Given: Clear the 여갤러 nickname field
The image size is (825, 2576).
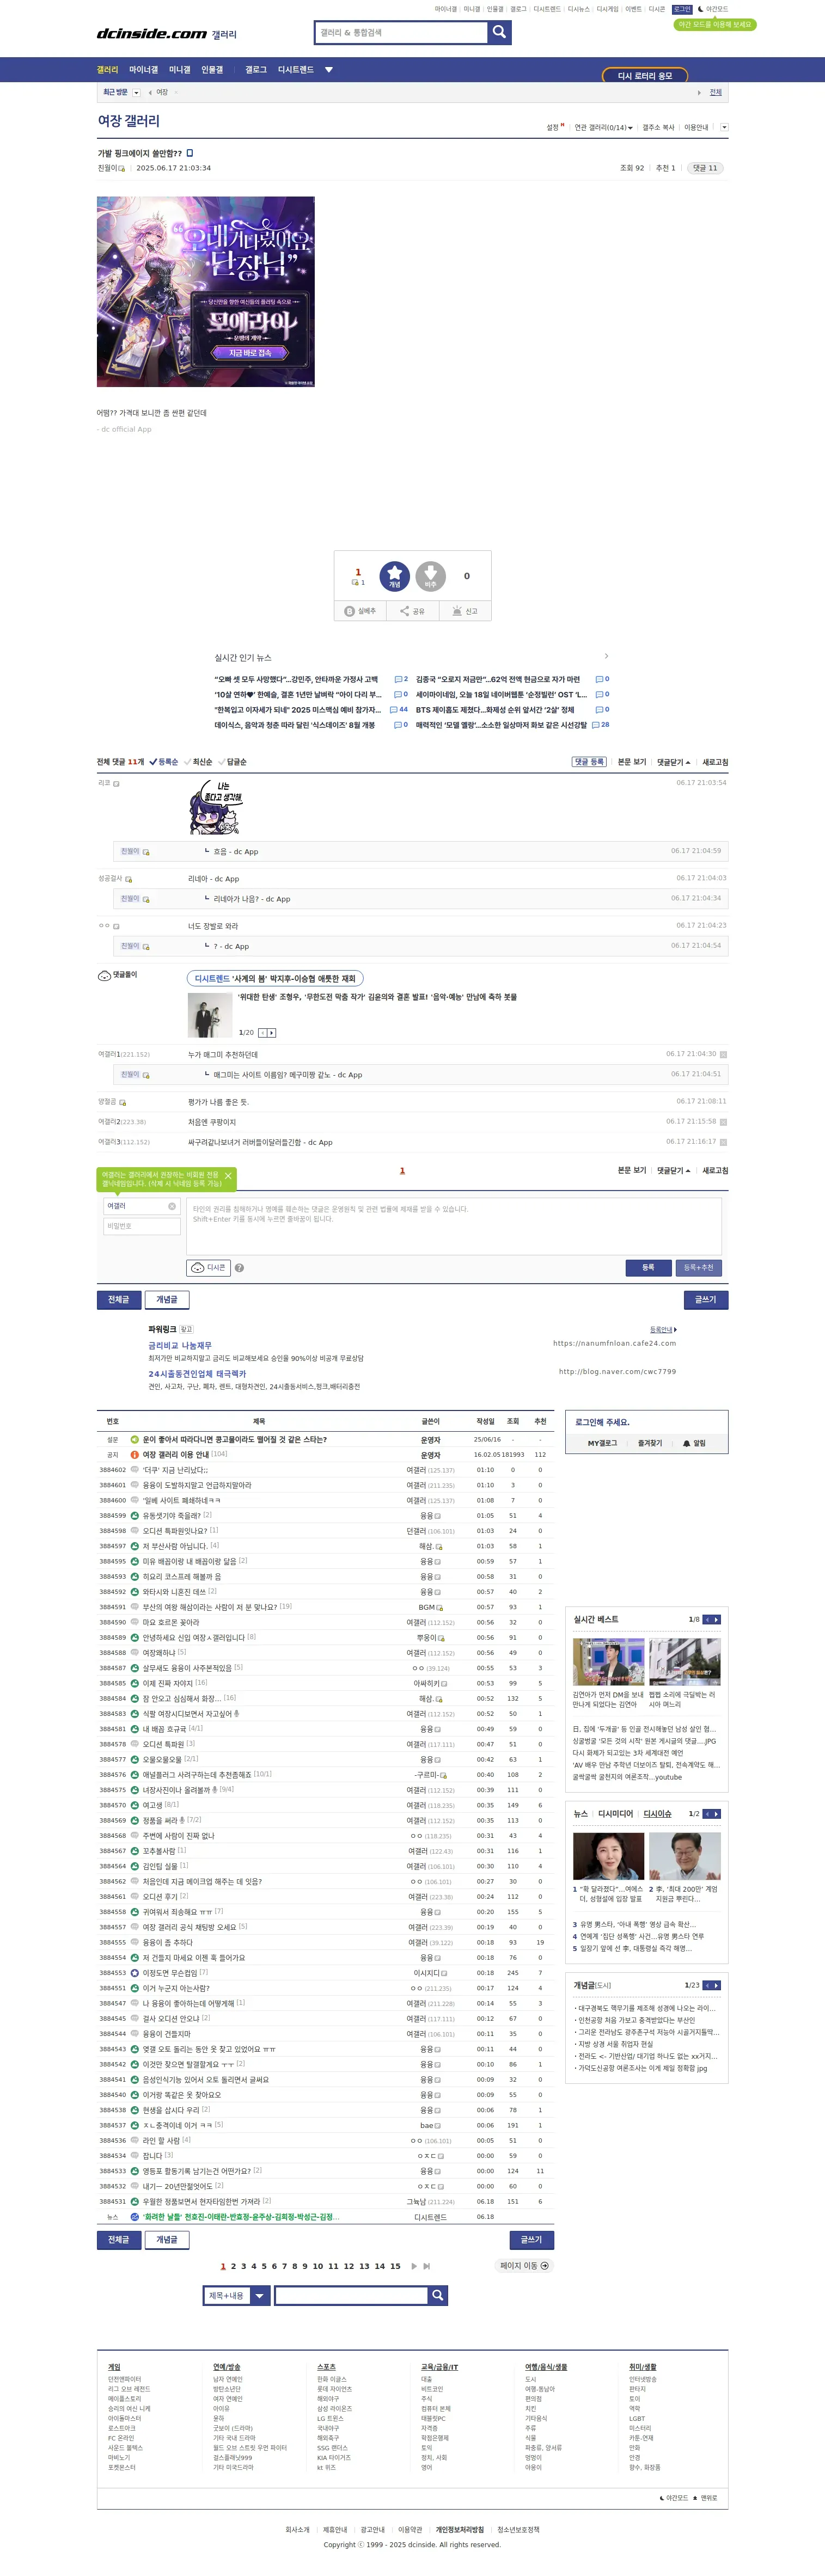Looking at the screenshot, I should tap(172, 1206).
